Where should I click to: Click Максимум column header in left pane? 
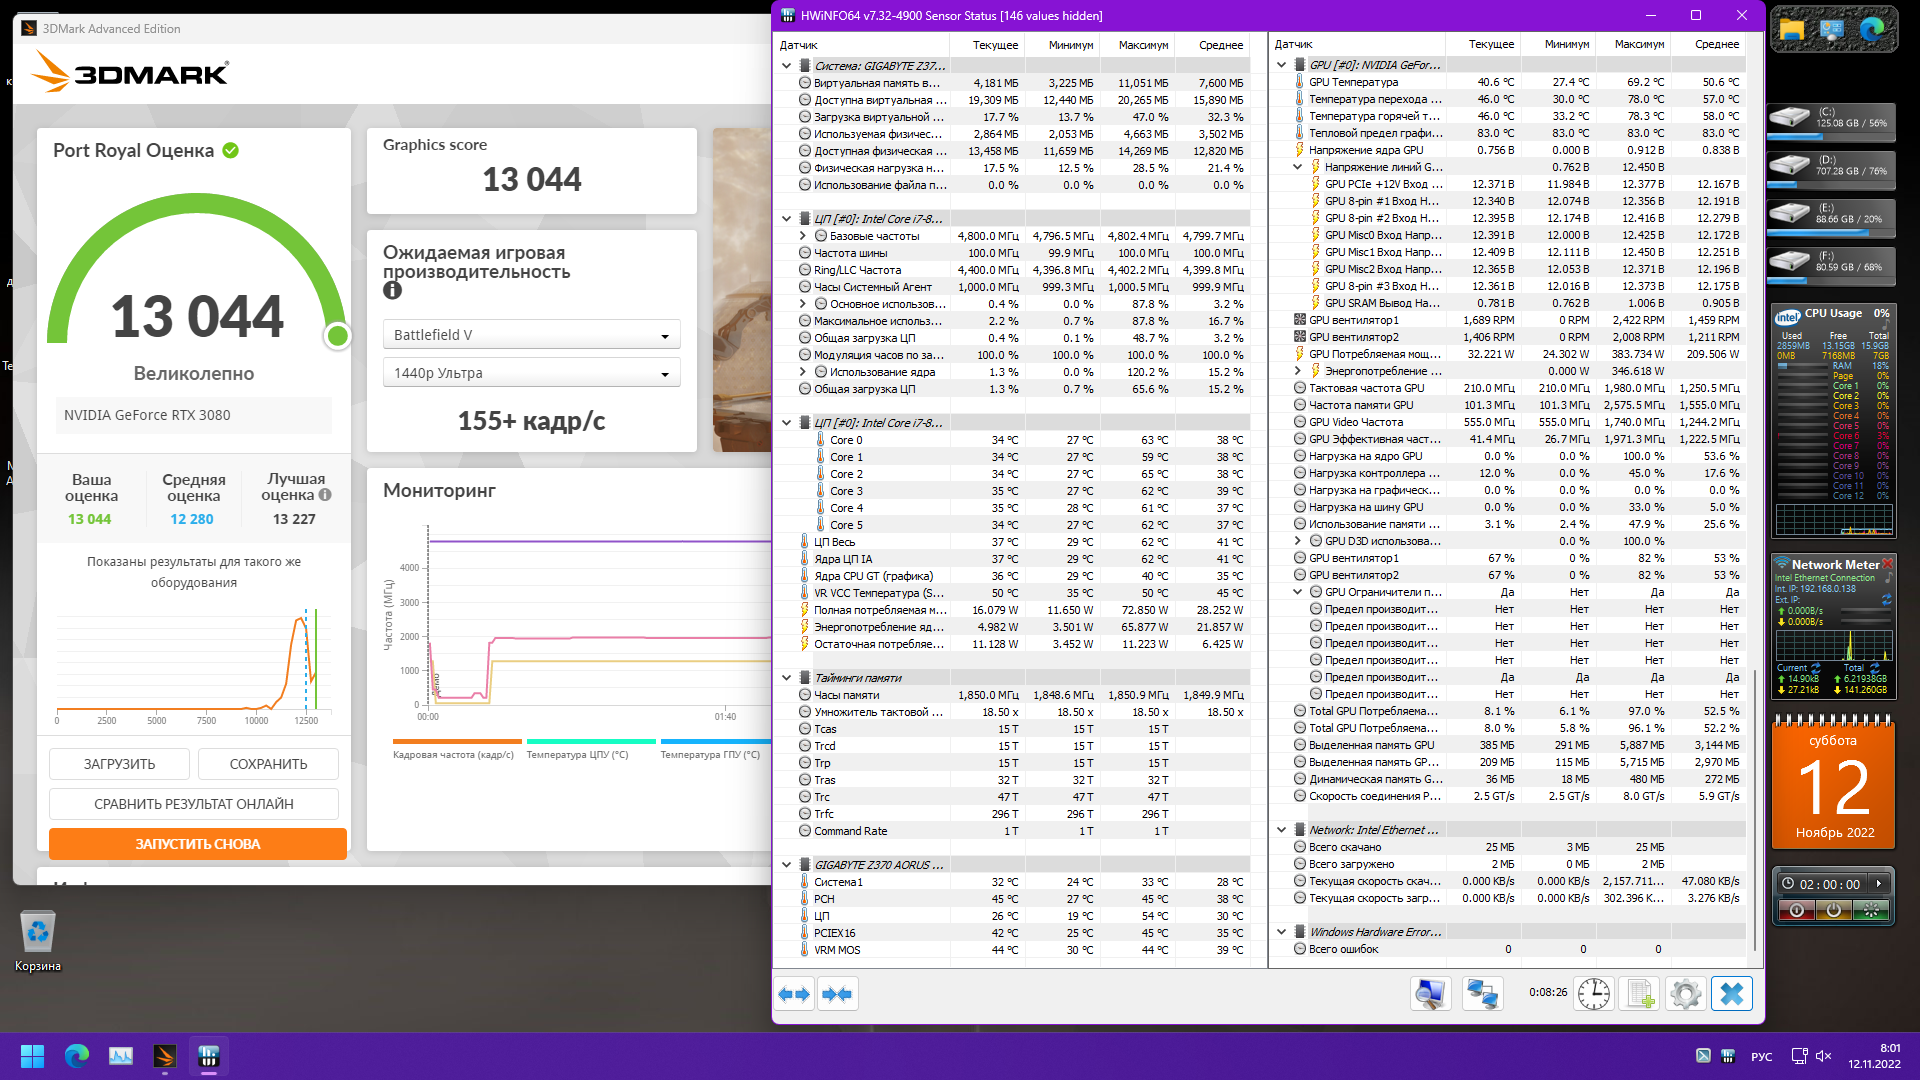[x=1142, y=45]
